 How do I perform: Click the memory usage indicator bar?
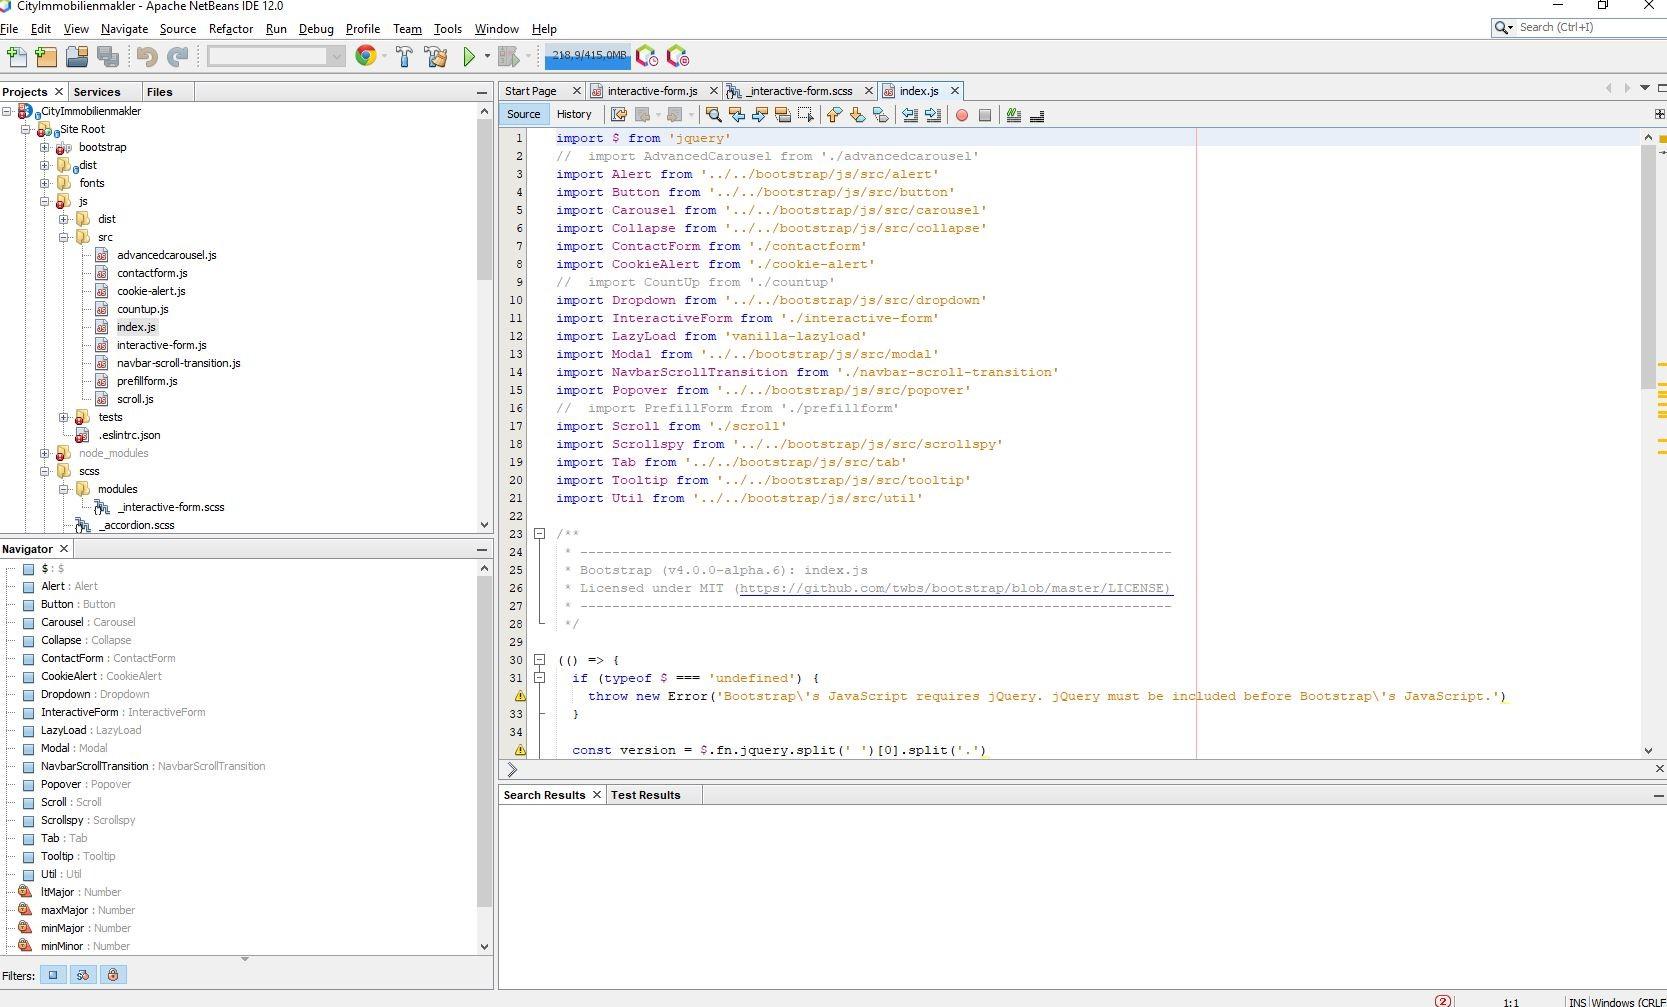[x=588, y=56]
